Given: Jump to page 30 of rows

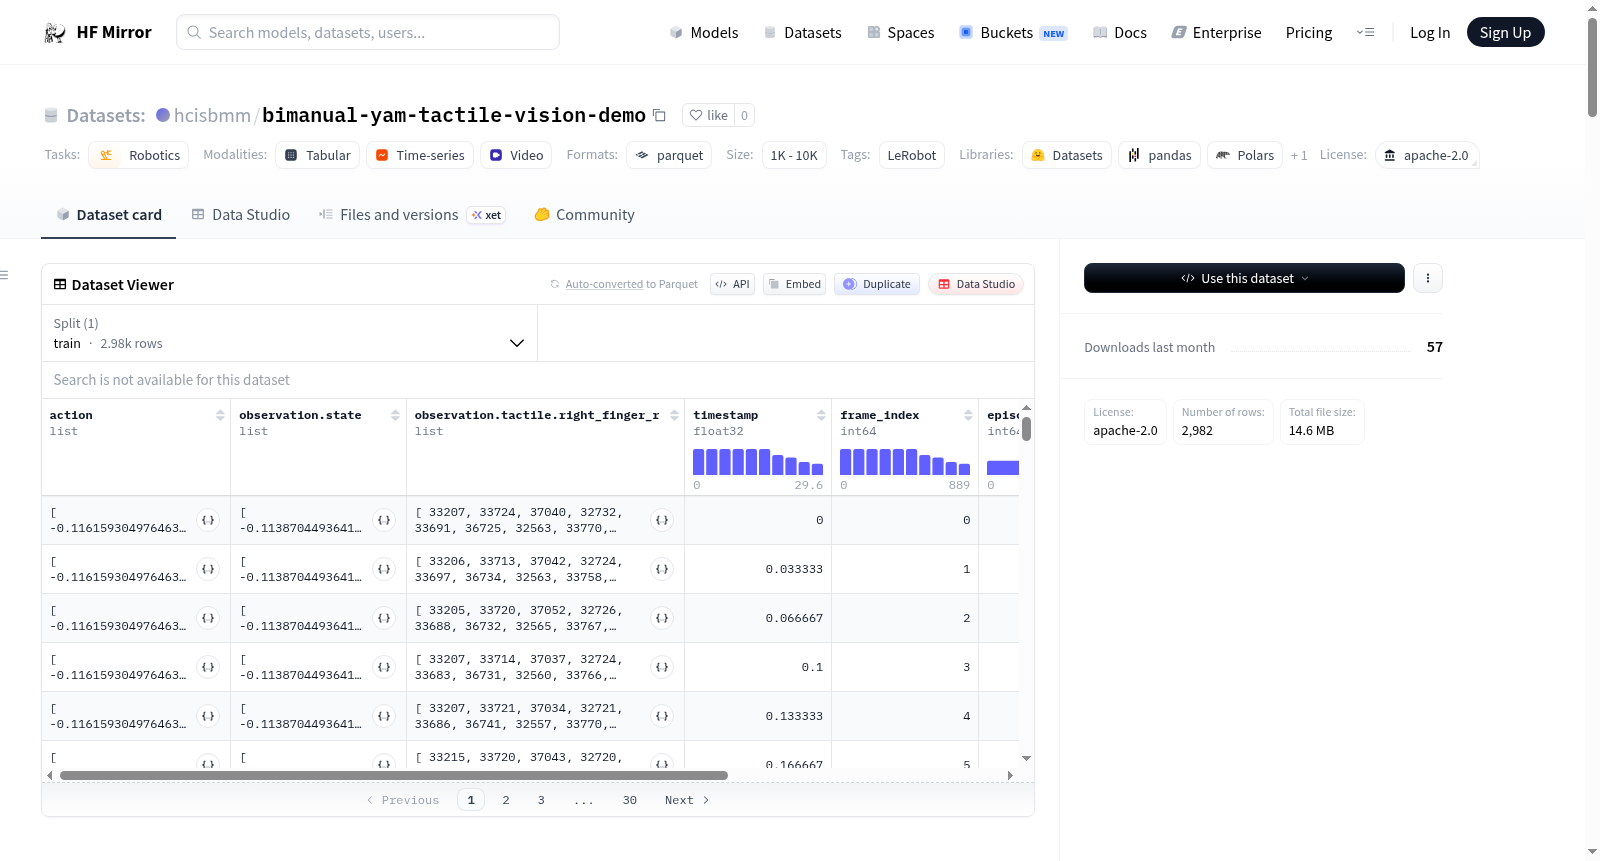Looking at the screenshot, I should pyautogui.click(x=630, y=800).
